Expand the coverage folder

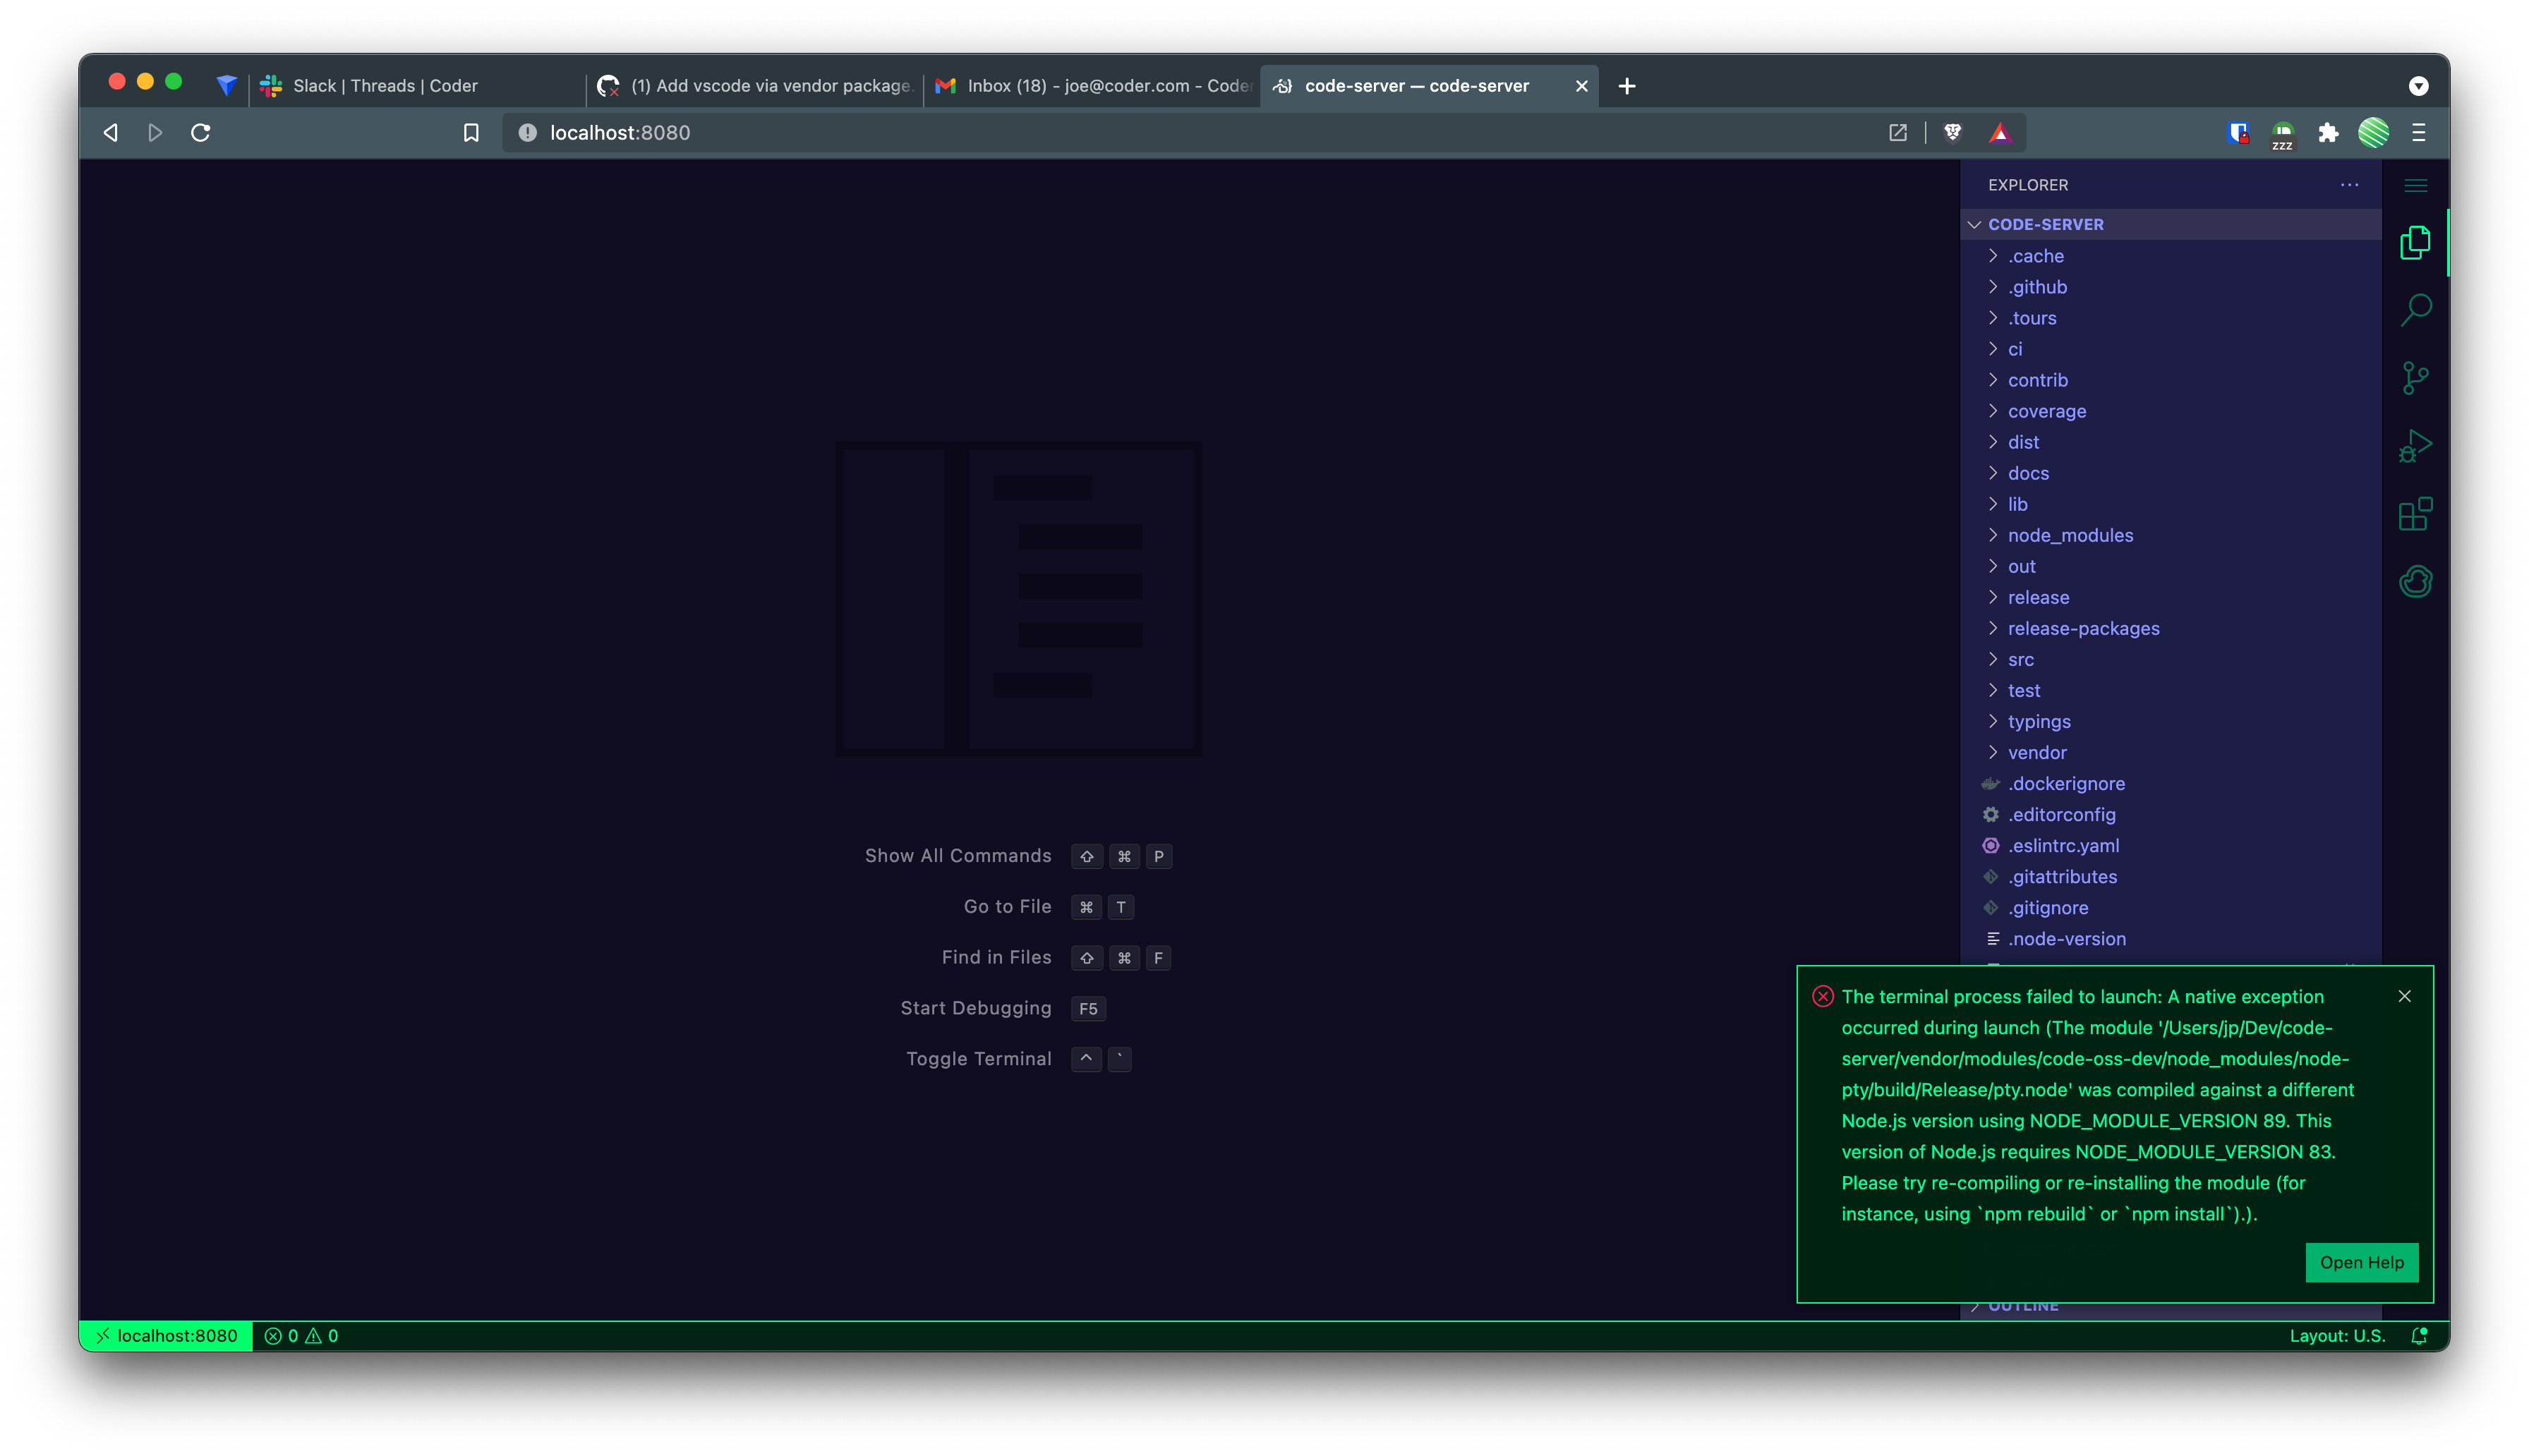point(2170,411)
